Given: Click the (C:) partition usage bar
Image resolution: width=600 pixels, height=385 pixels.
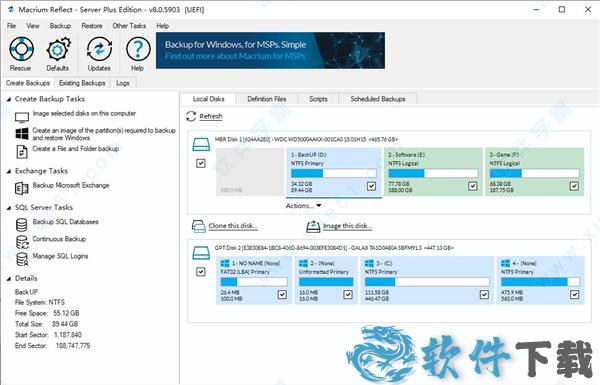Looking at the screenshot, I should coord(427,282).
